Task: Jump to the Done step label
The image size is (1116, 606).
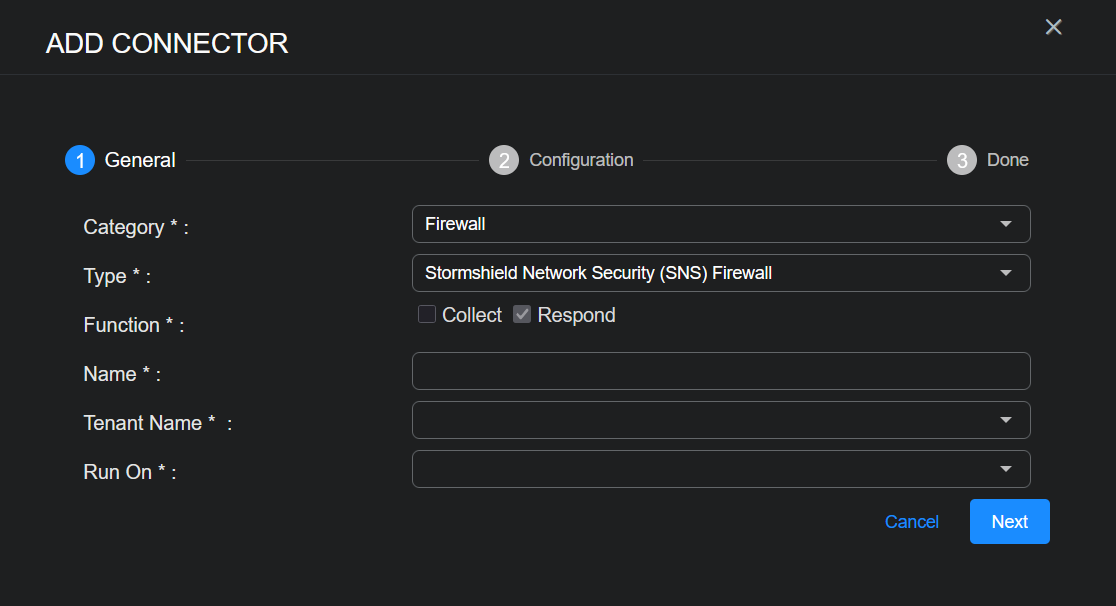Action: click(x=1007, y=160)
